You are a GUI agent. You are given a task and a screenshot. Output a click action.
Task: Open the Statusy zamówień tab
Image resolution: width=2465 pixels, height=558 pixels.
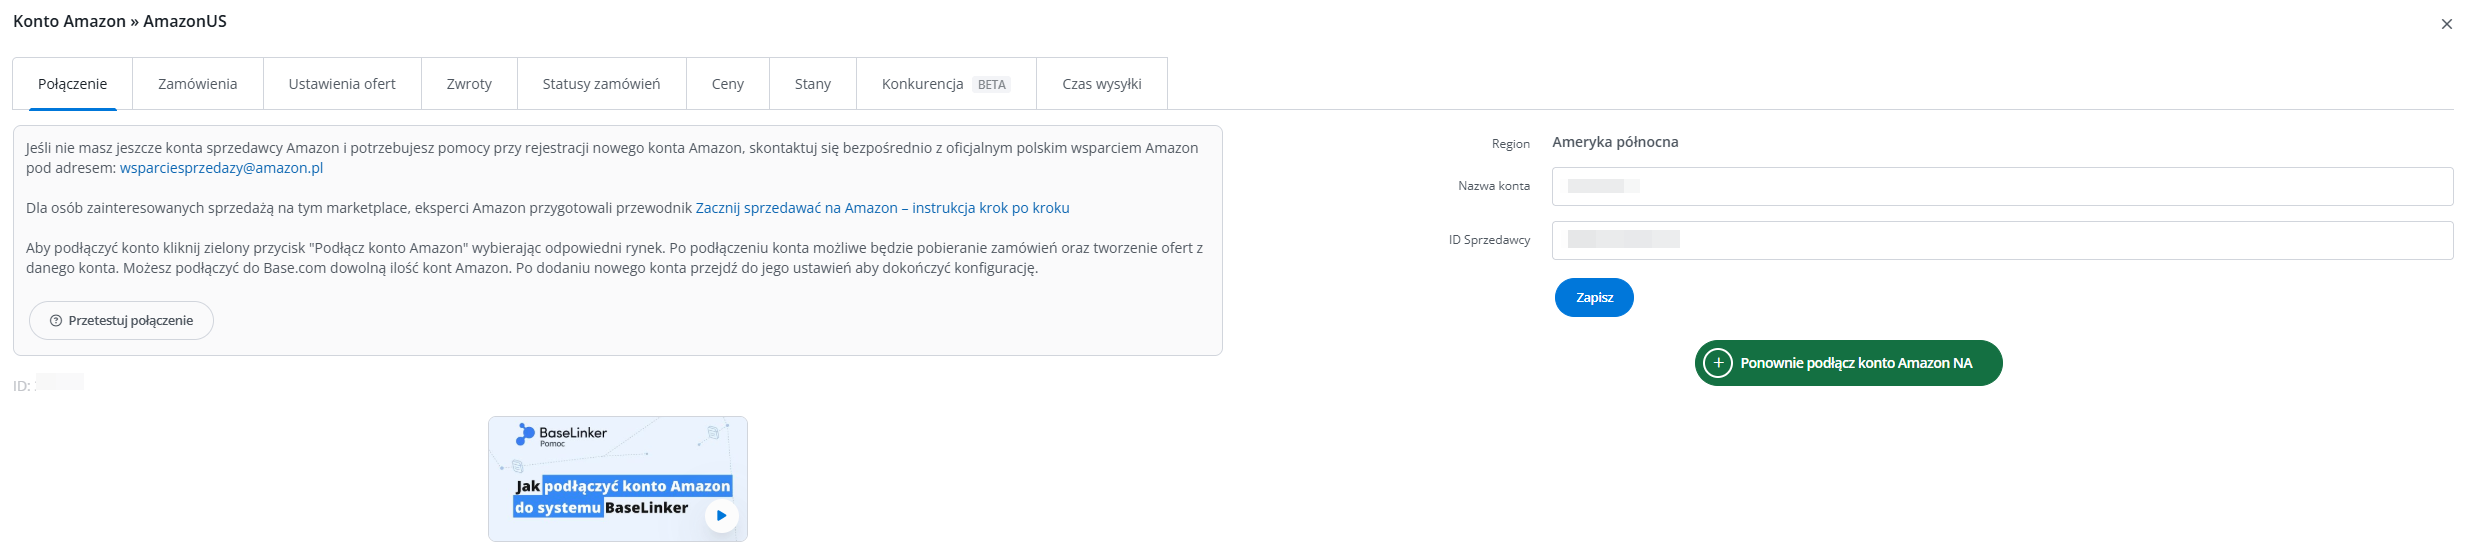click(601, 84)
